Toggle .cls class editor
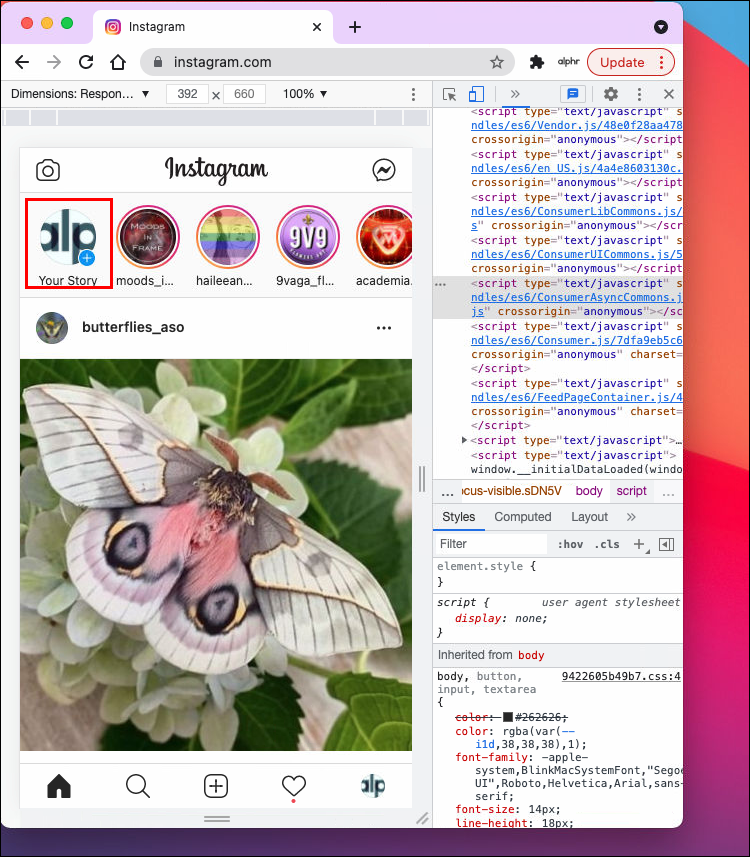The width and height of the screenshot is (750, 857). 607,544
